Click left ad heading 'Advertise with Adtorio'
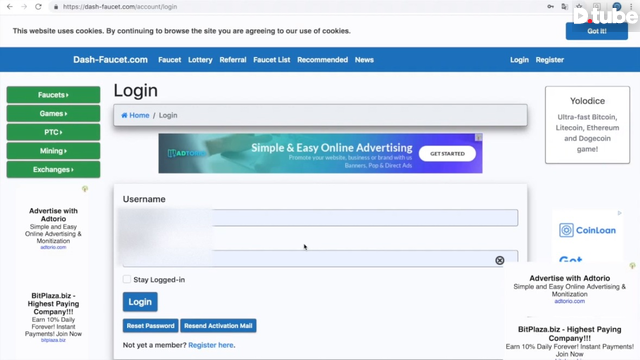 (53, 215)
